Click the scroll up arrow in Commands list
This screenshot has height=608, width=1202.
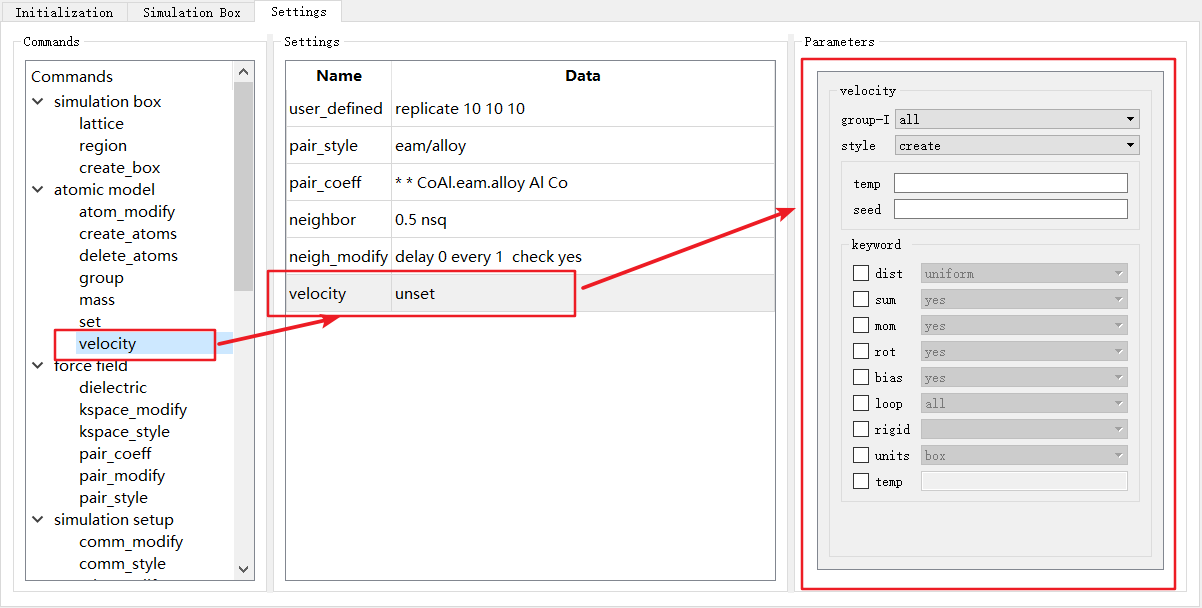click(x=243, y=72)
